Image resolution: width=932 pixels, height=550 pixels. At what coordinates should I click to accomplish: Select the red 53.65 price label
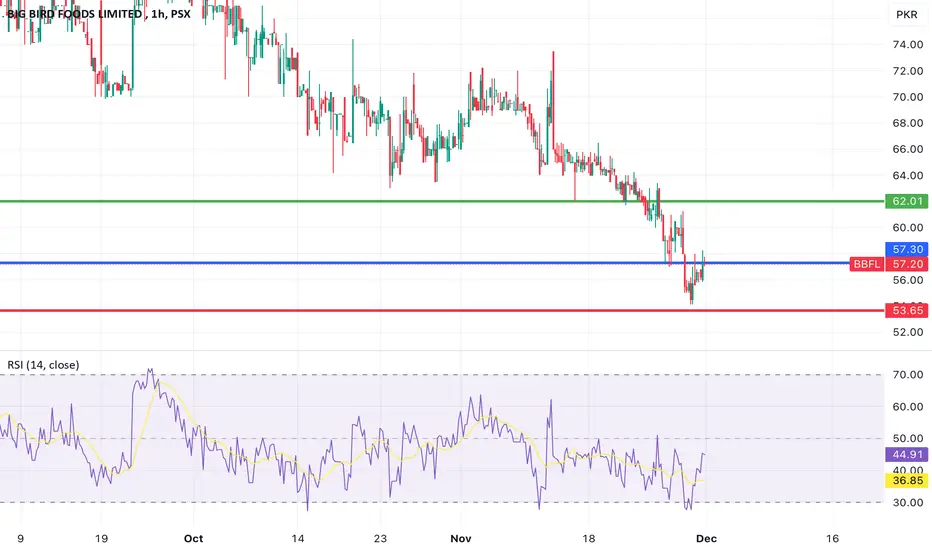906,310
